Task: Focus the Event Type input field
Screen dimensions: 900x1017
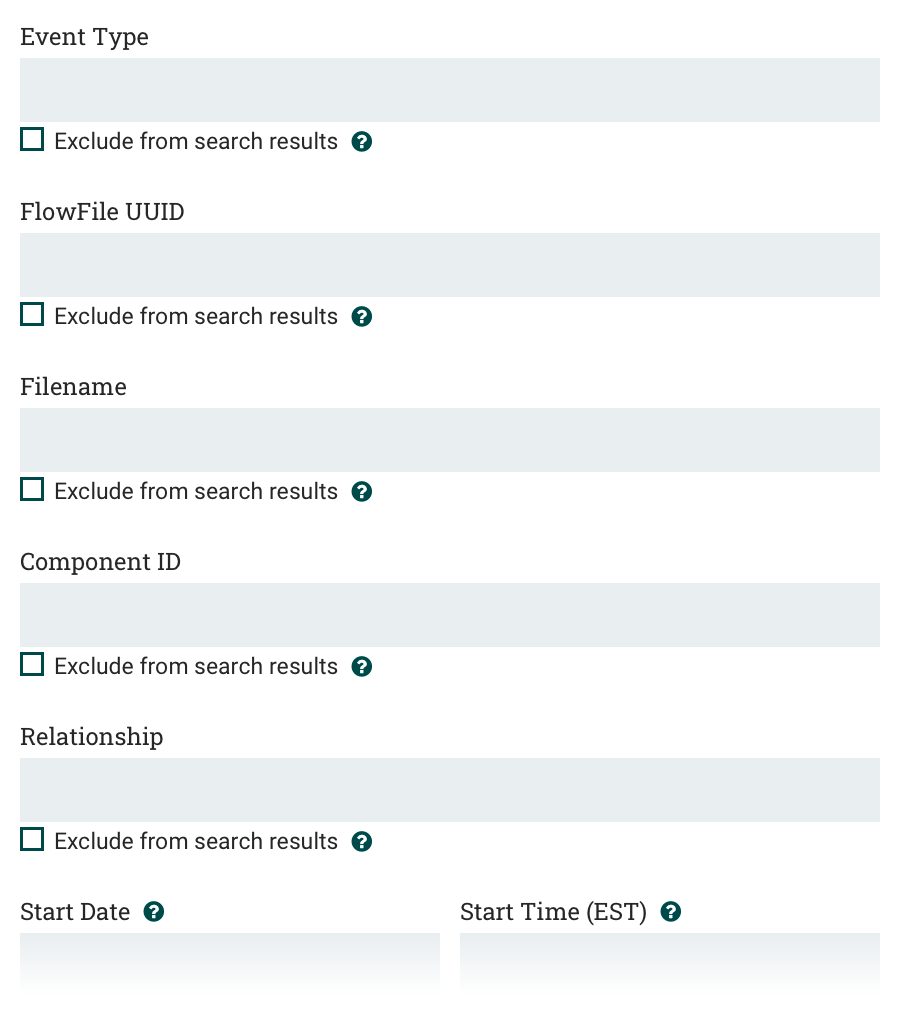Action: (450, 90)
